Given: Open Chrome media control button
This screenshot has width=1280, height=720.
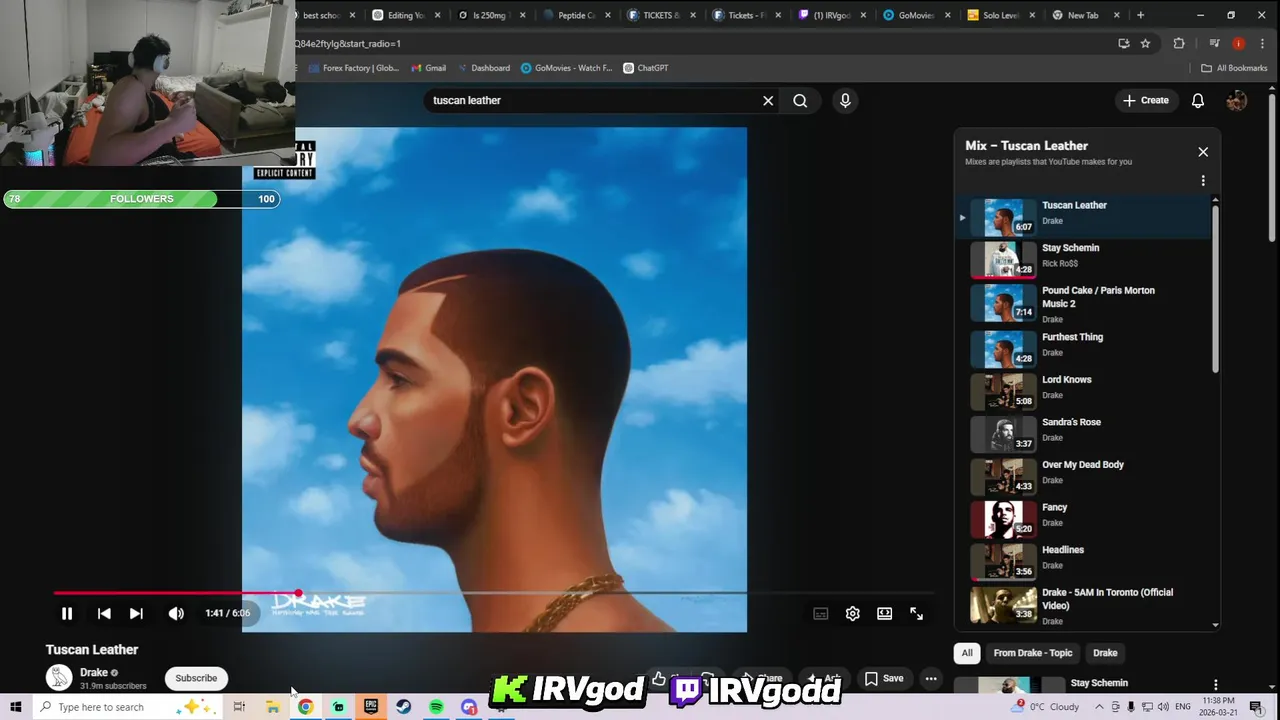Looking at the screenshot, I should coord(1214,43).
